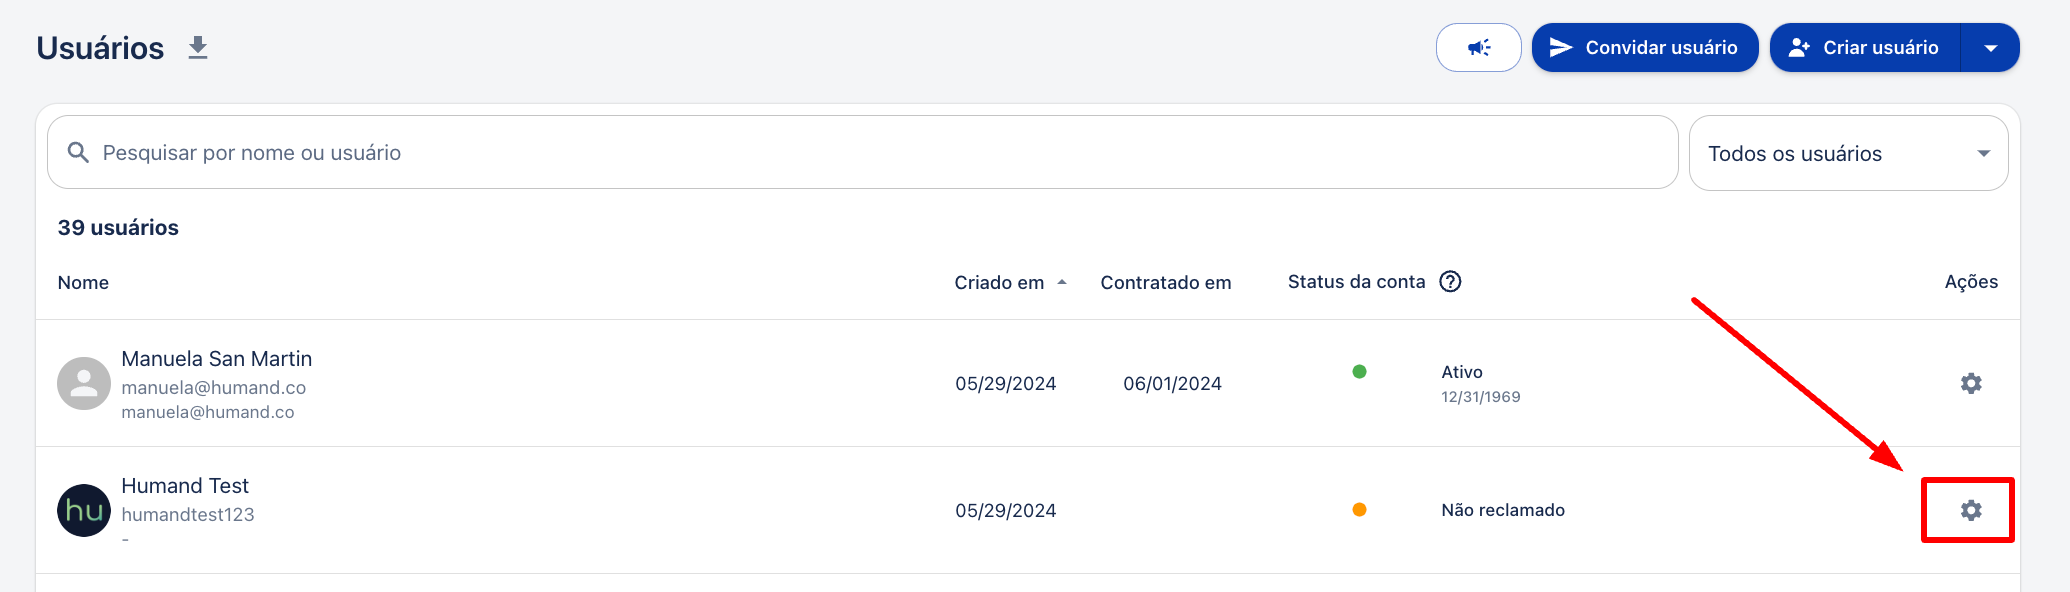The width and height of the screenshot is (2070, 592).
Task: Click Humand Test's hu avatar
Action: [x=84, y=511]
